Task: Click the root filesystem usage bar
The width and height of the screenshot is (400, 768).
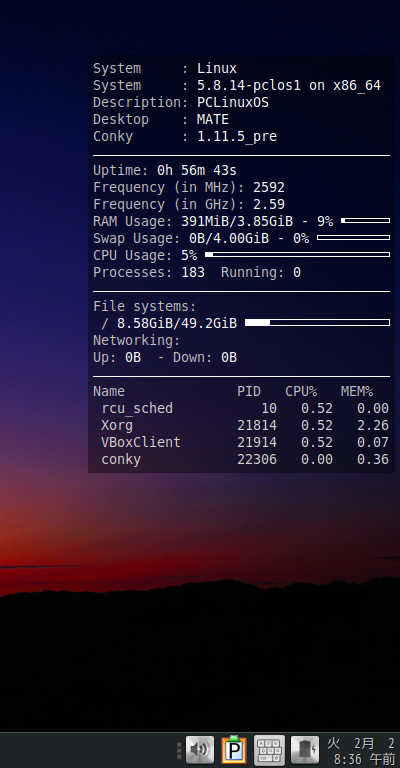Action: [317, 323]
